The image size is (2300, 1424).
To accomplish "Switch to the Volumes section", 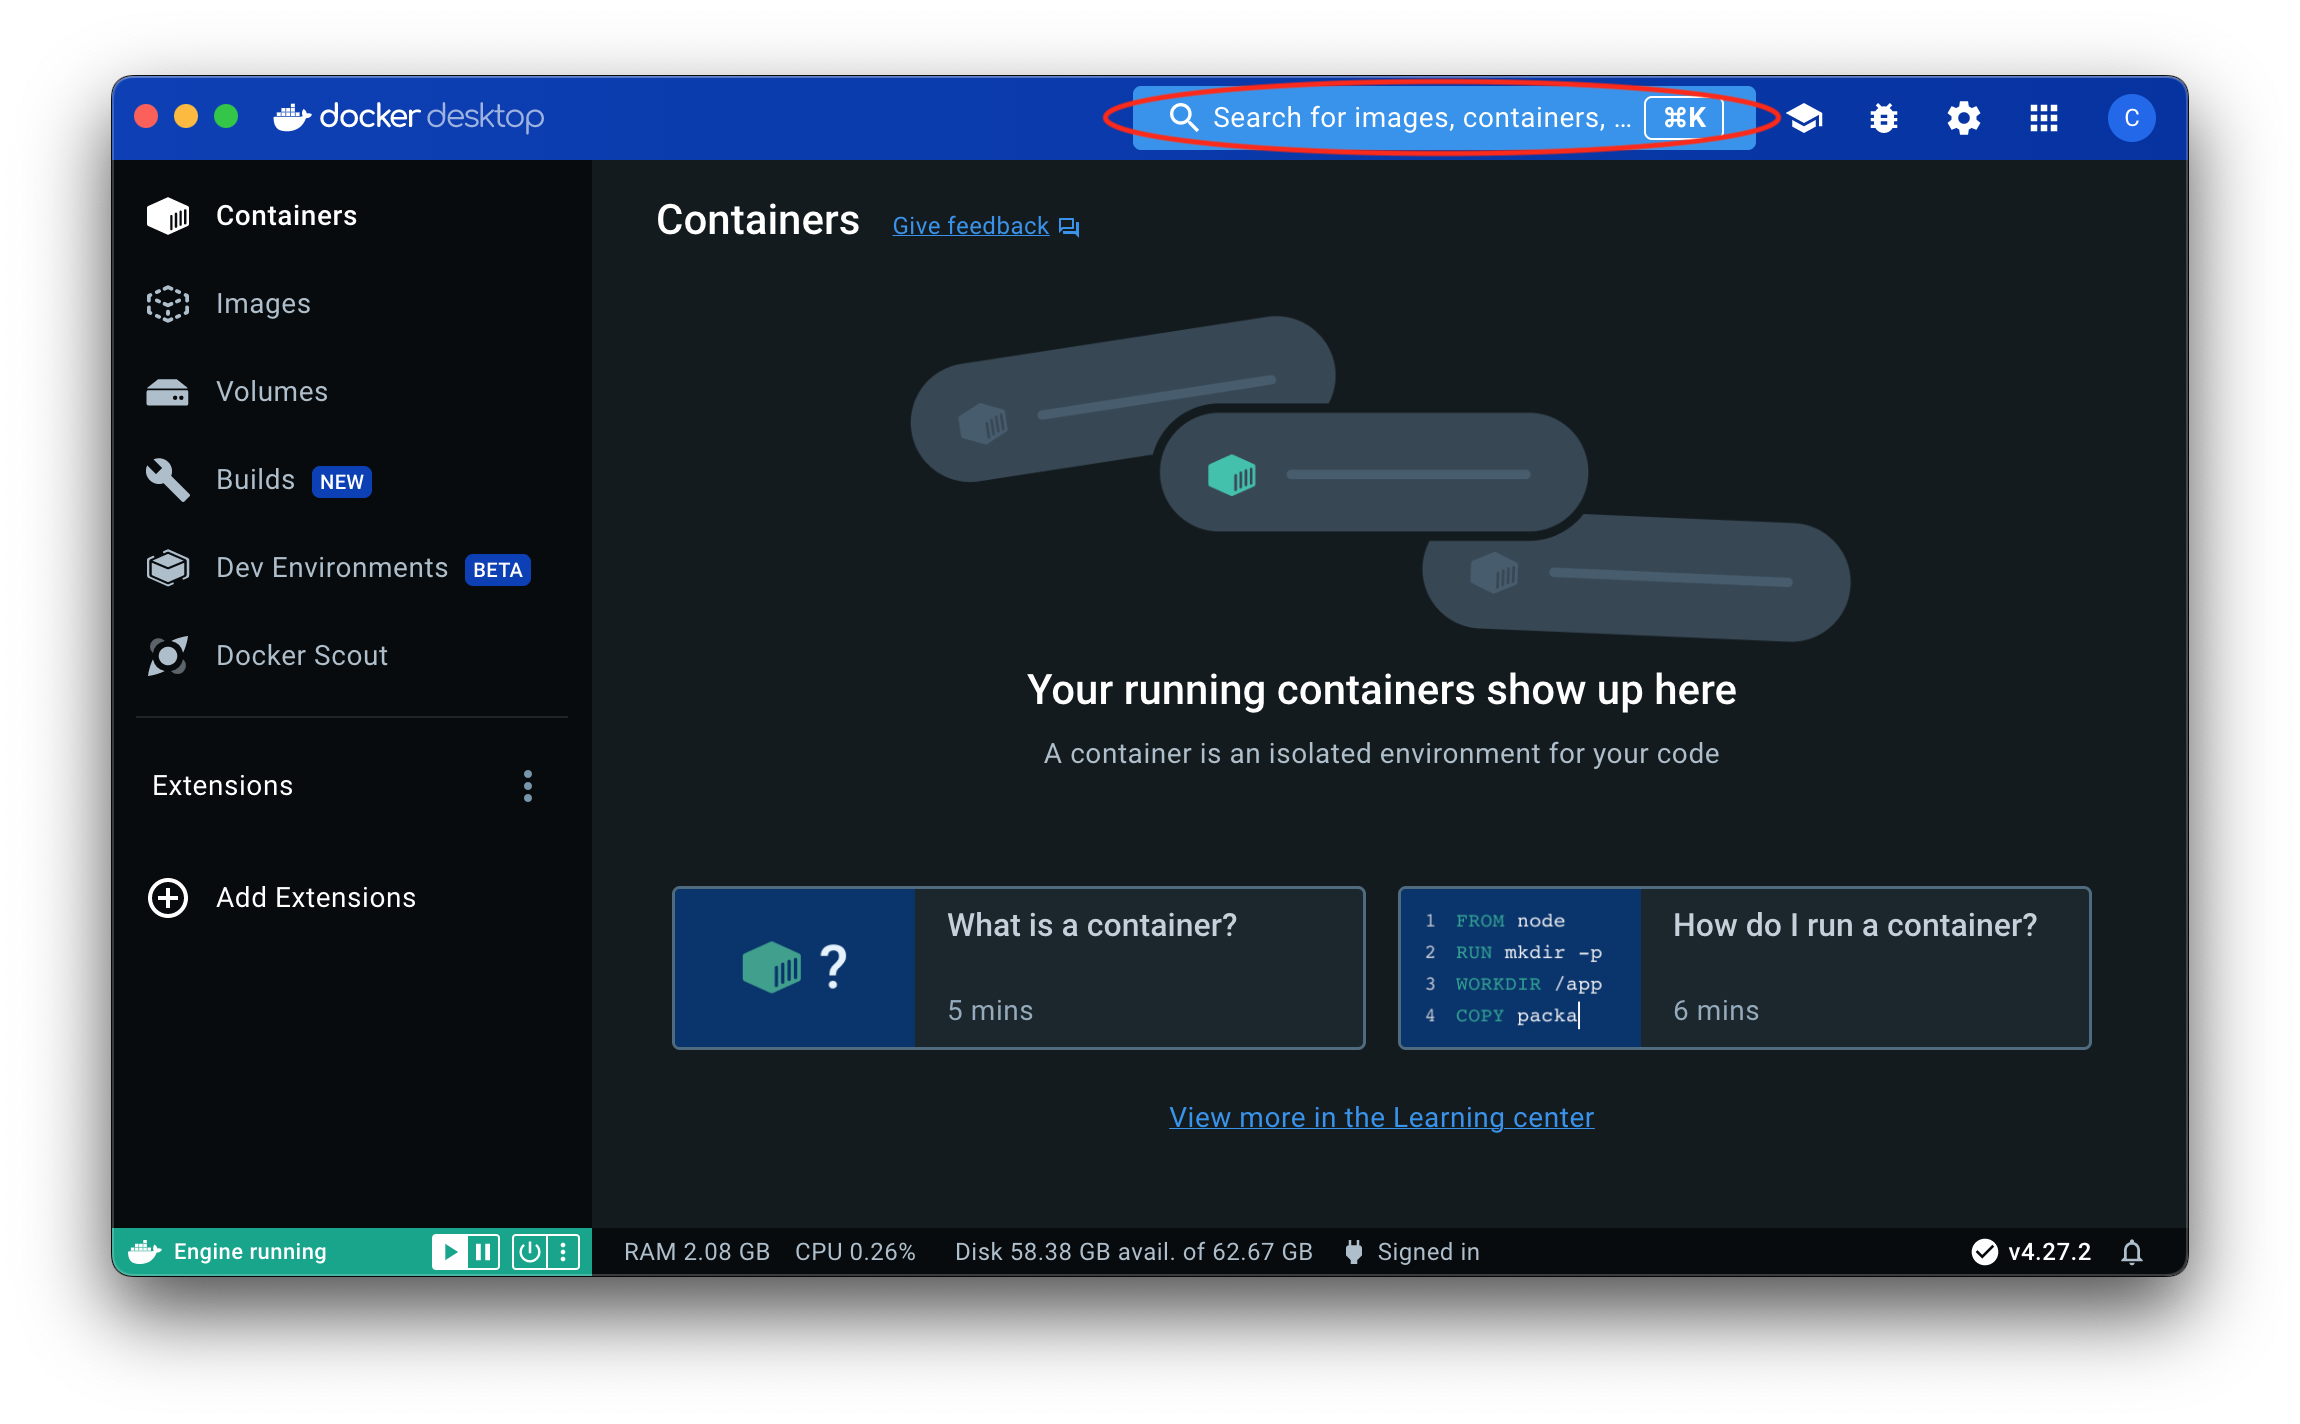I will coord(271,392).
